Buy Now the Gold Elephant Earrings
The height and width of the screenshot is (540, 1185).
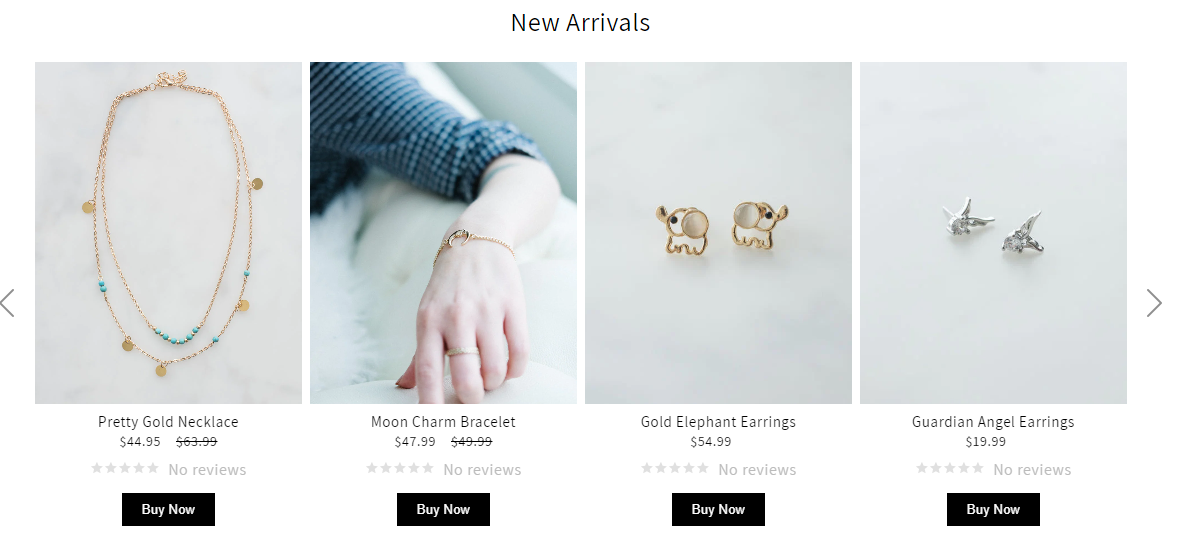click(719, 509)
